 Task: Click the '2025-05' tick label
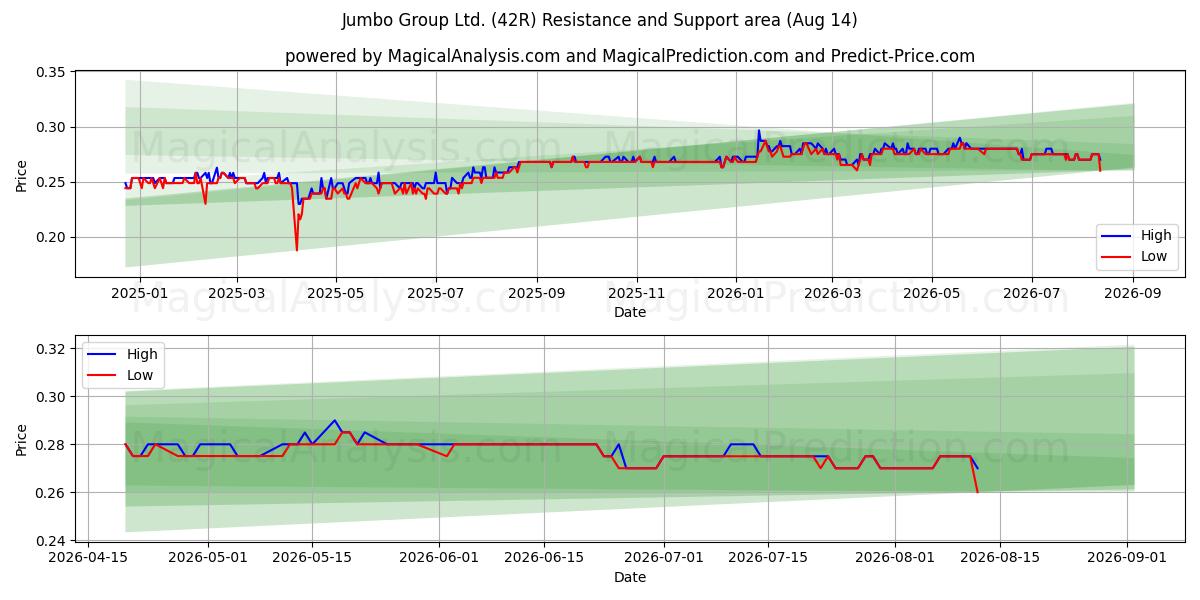[x=335, y=293]
